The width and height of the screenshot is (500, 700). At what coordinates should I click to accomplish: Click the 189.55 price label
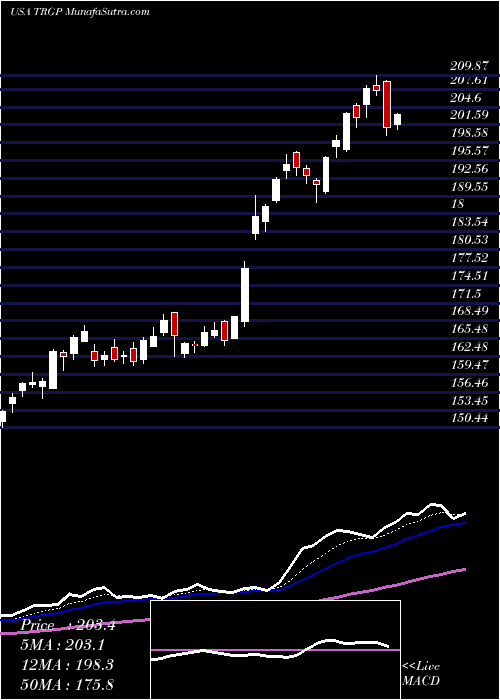coord(470,187)
